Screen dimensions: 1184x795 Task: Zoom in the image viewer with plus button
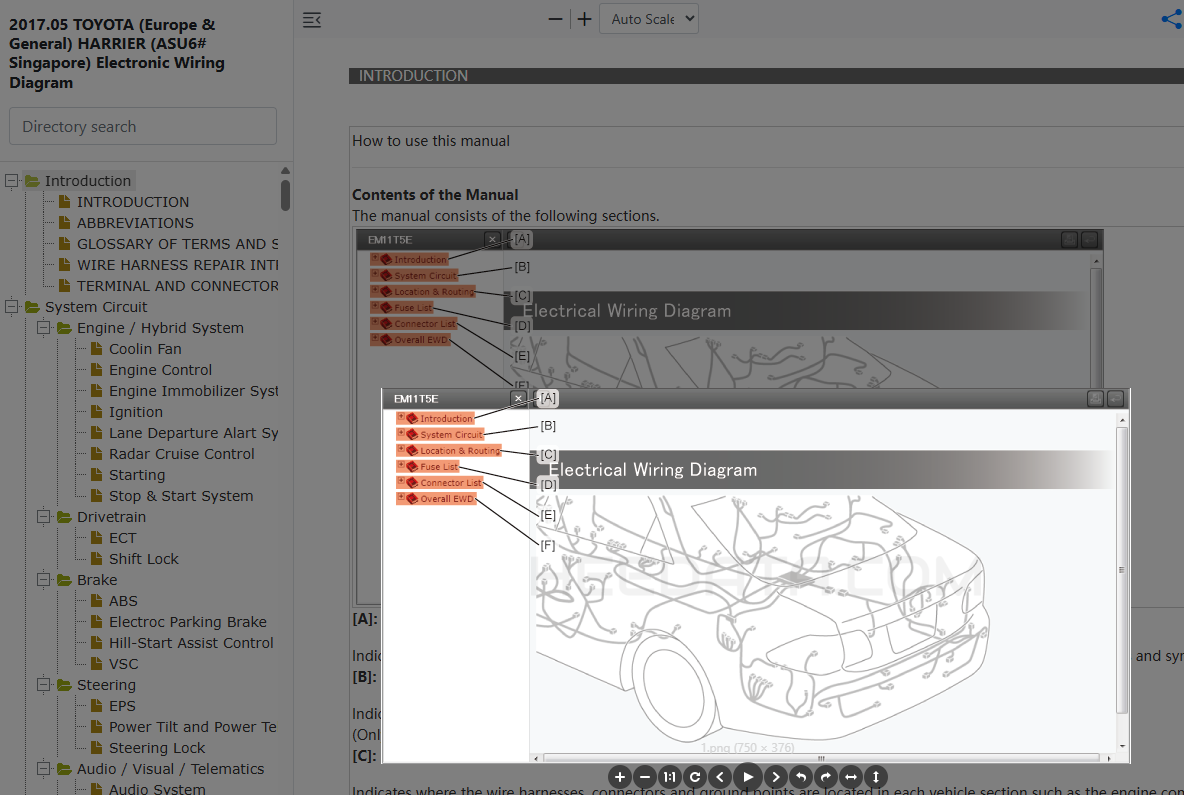[619, 777]
